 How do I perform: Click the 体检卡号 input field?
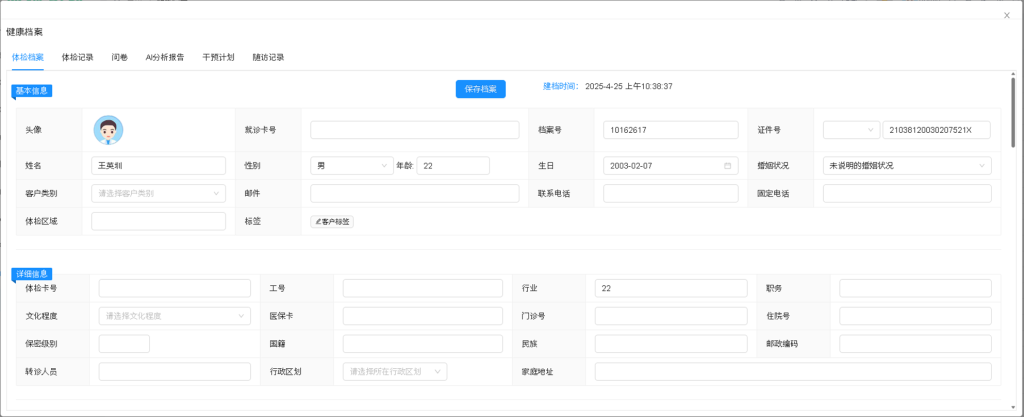[174, 288]
